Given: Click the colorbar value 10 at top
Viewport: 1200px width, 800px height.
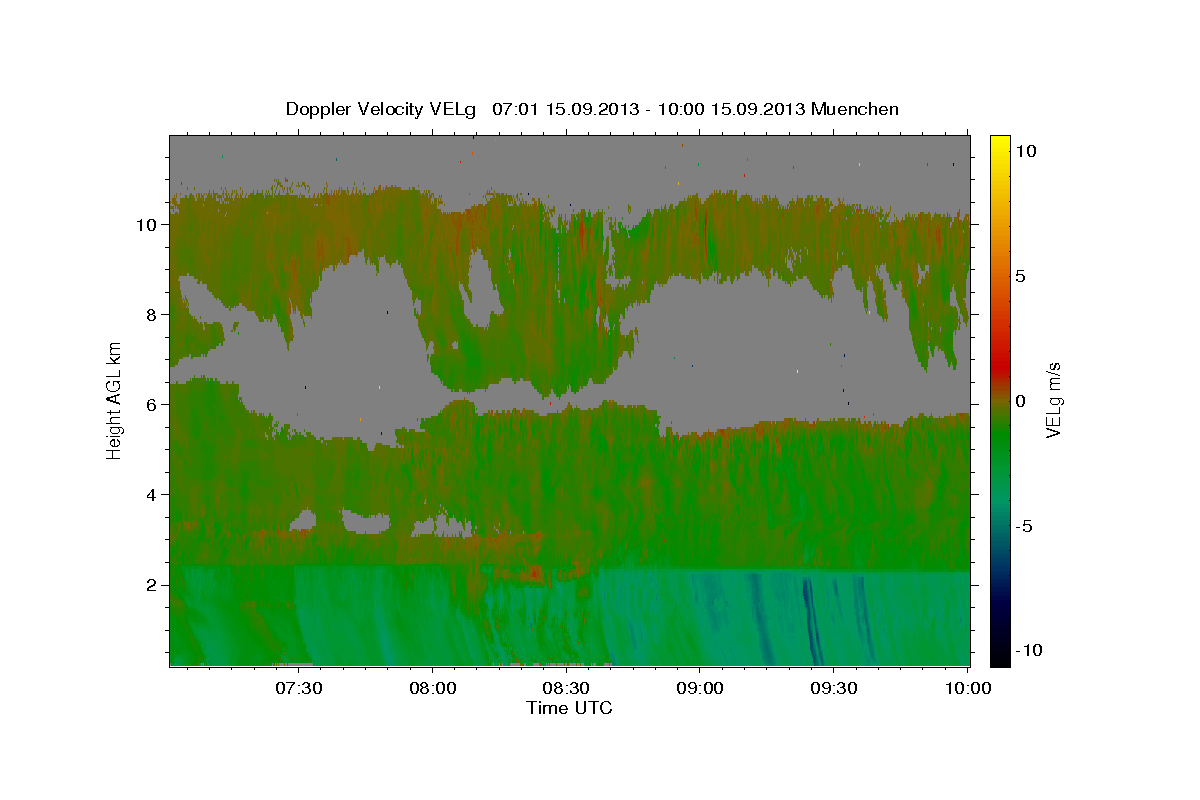Looking at the screenshot, I should [x=1026, y=151].
